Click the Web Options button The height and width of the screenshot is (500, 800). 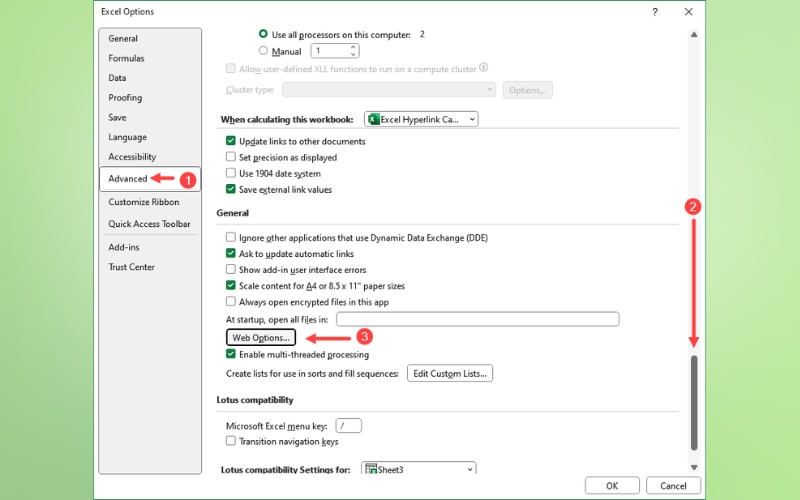point(261,338)
